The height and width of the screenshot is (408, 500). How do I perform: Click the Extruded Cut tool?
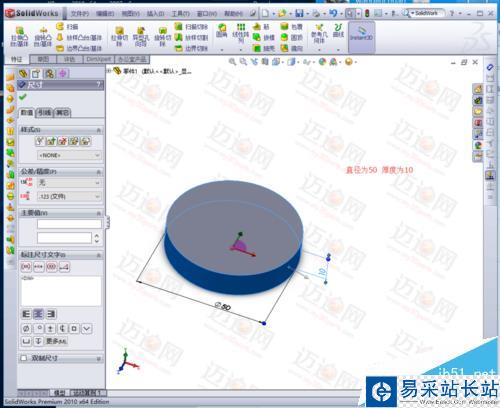point(119,37)
